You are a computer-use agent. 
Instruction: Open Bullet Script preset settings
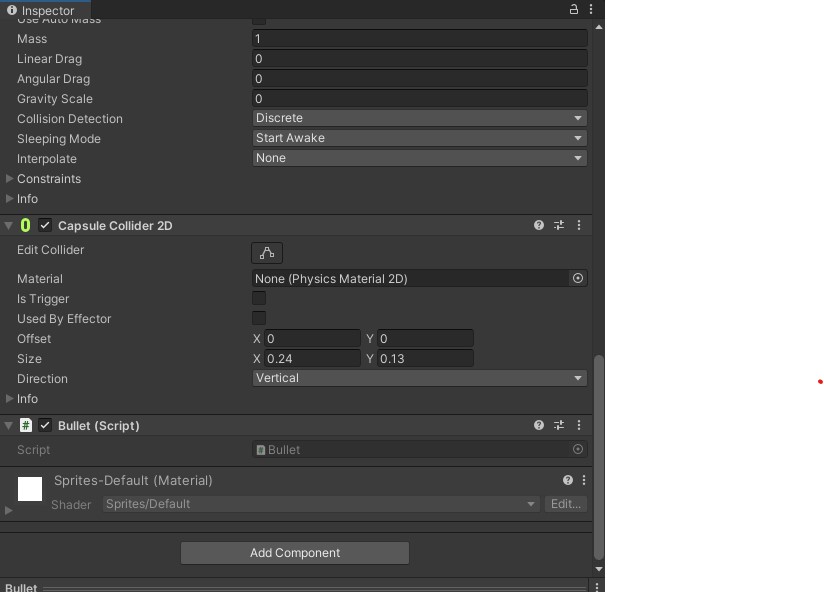pos(559,425)
